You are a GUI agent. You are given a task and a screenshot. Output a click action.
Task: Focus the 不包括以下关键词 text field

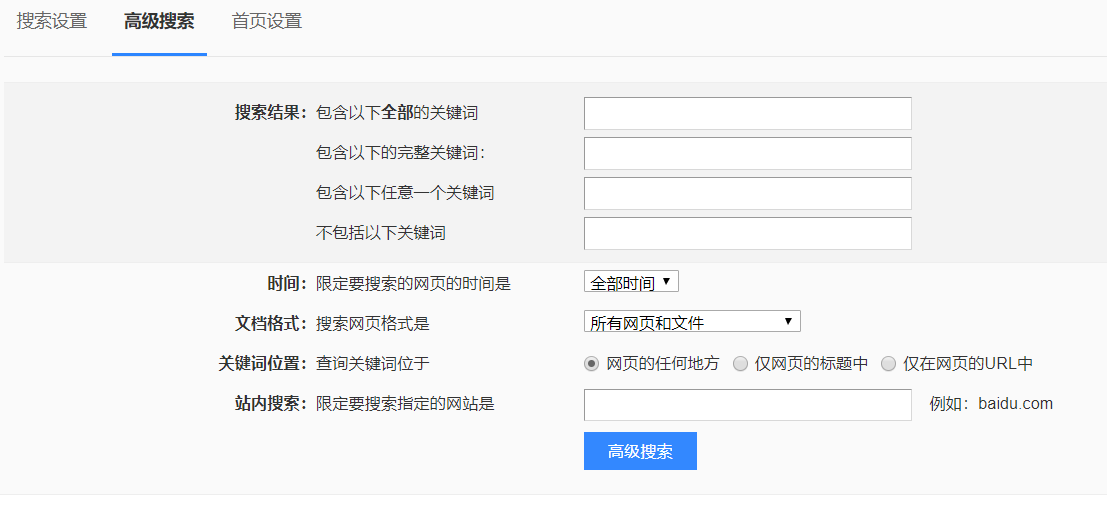tap(747, 233)
